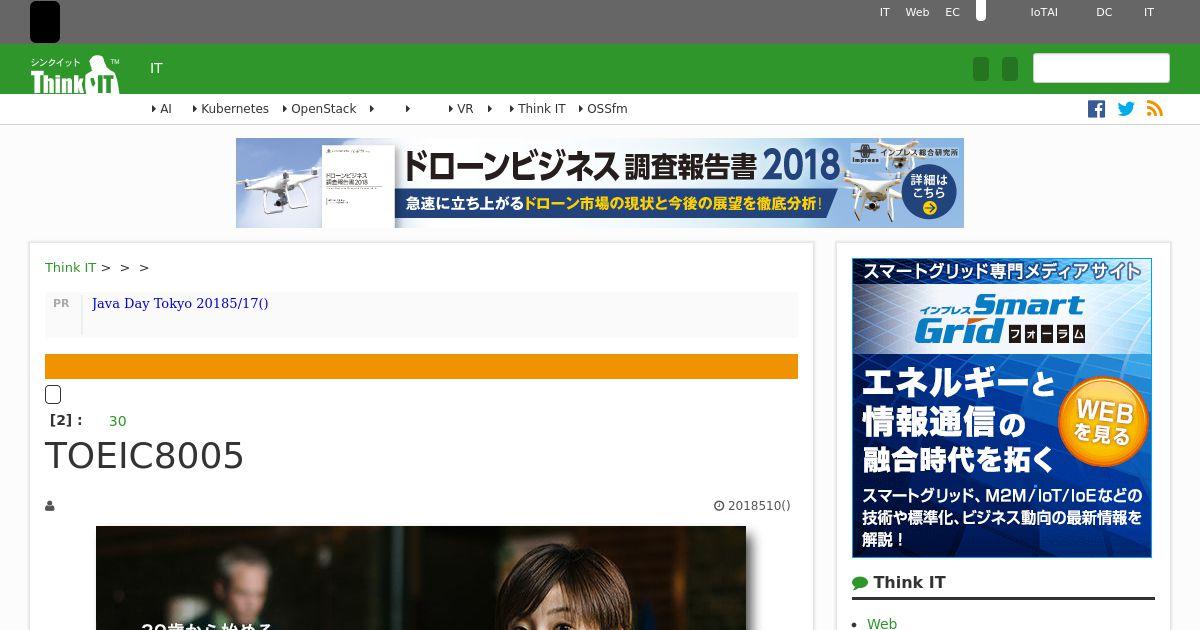Click the Think IT sidebar heading
This screenshot has height=630, width=1200.
909,583
